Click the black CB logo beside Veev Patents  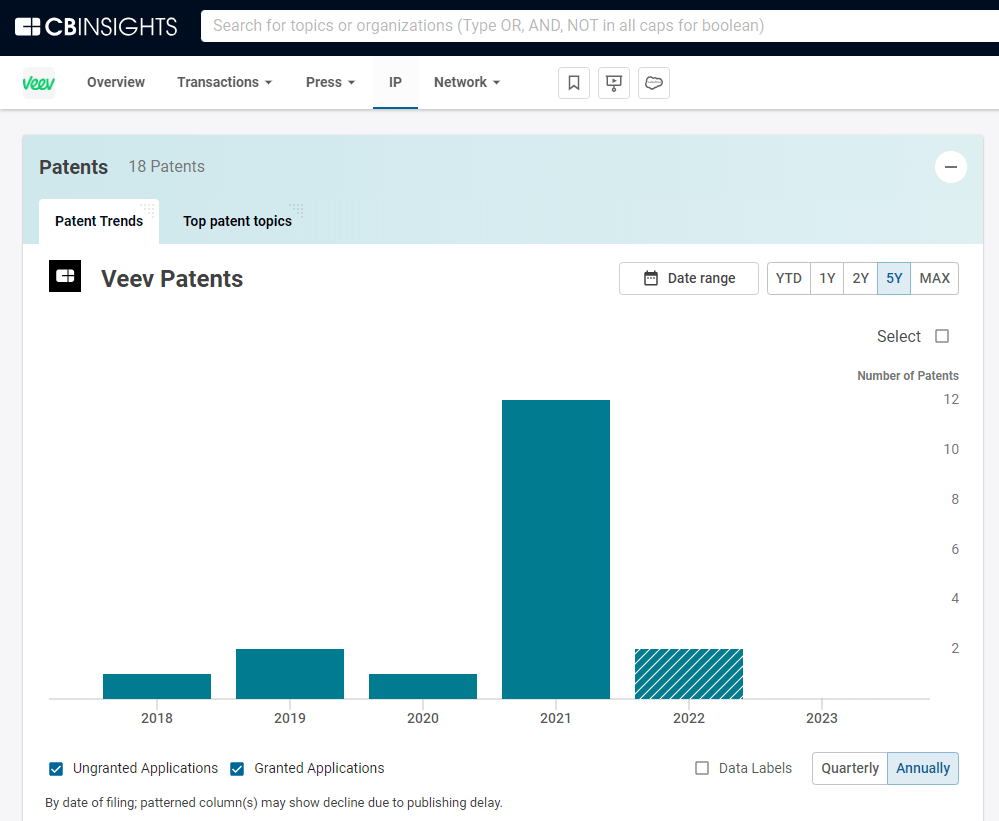coord(65,276)
